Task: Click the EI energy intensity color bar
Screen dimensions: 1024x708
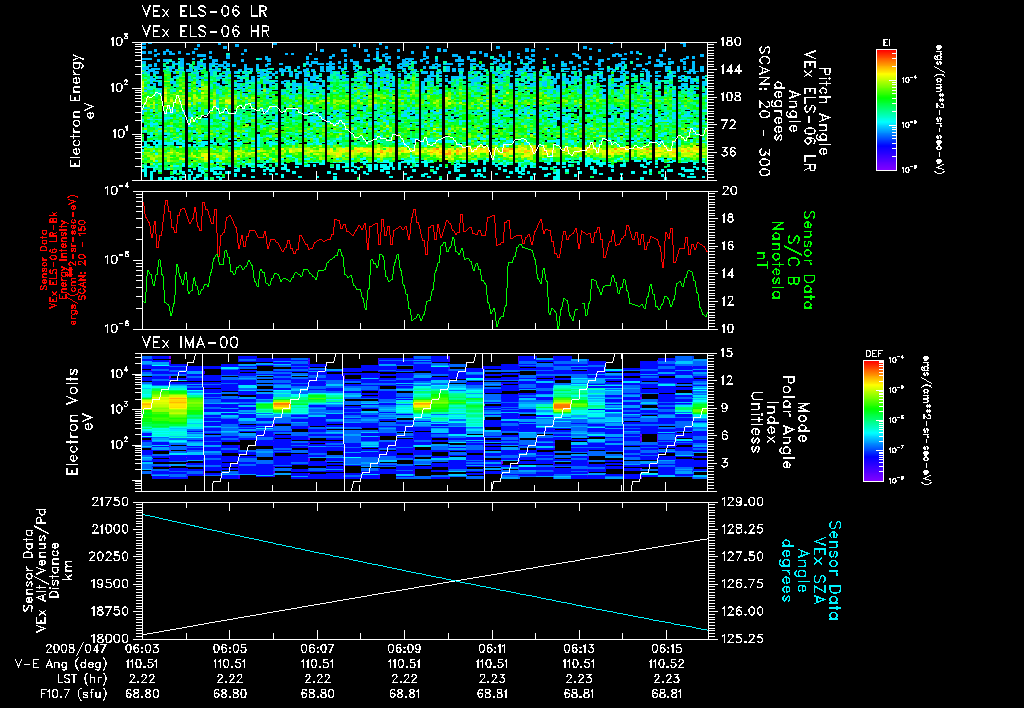Action: [886, 110]
